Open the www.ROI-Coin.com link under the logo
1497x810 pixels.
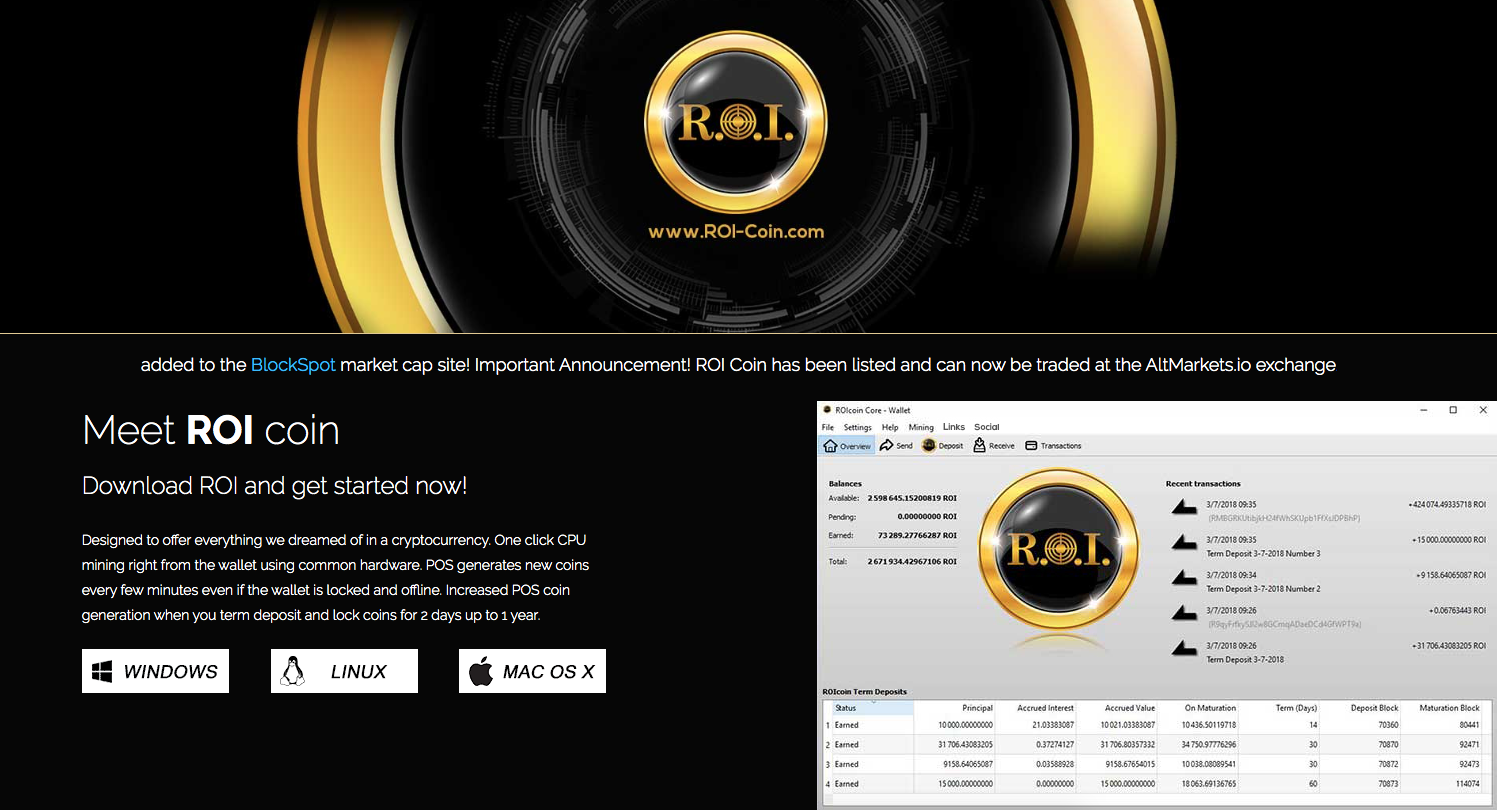[x=736, y=232]
